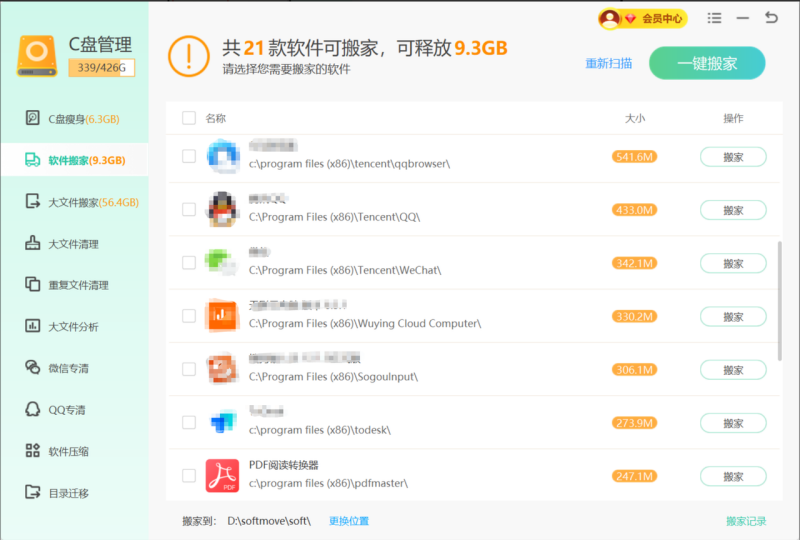Check the WeChat row checkbox
Image resolution: width=800 pixels, height=540 pixels.
point(189,262)
